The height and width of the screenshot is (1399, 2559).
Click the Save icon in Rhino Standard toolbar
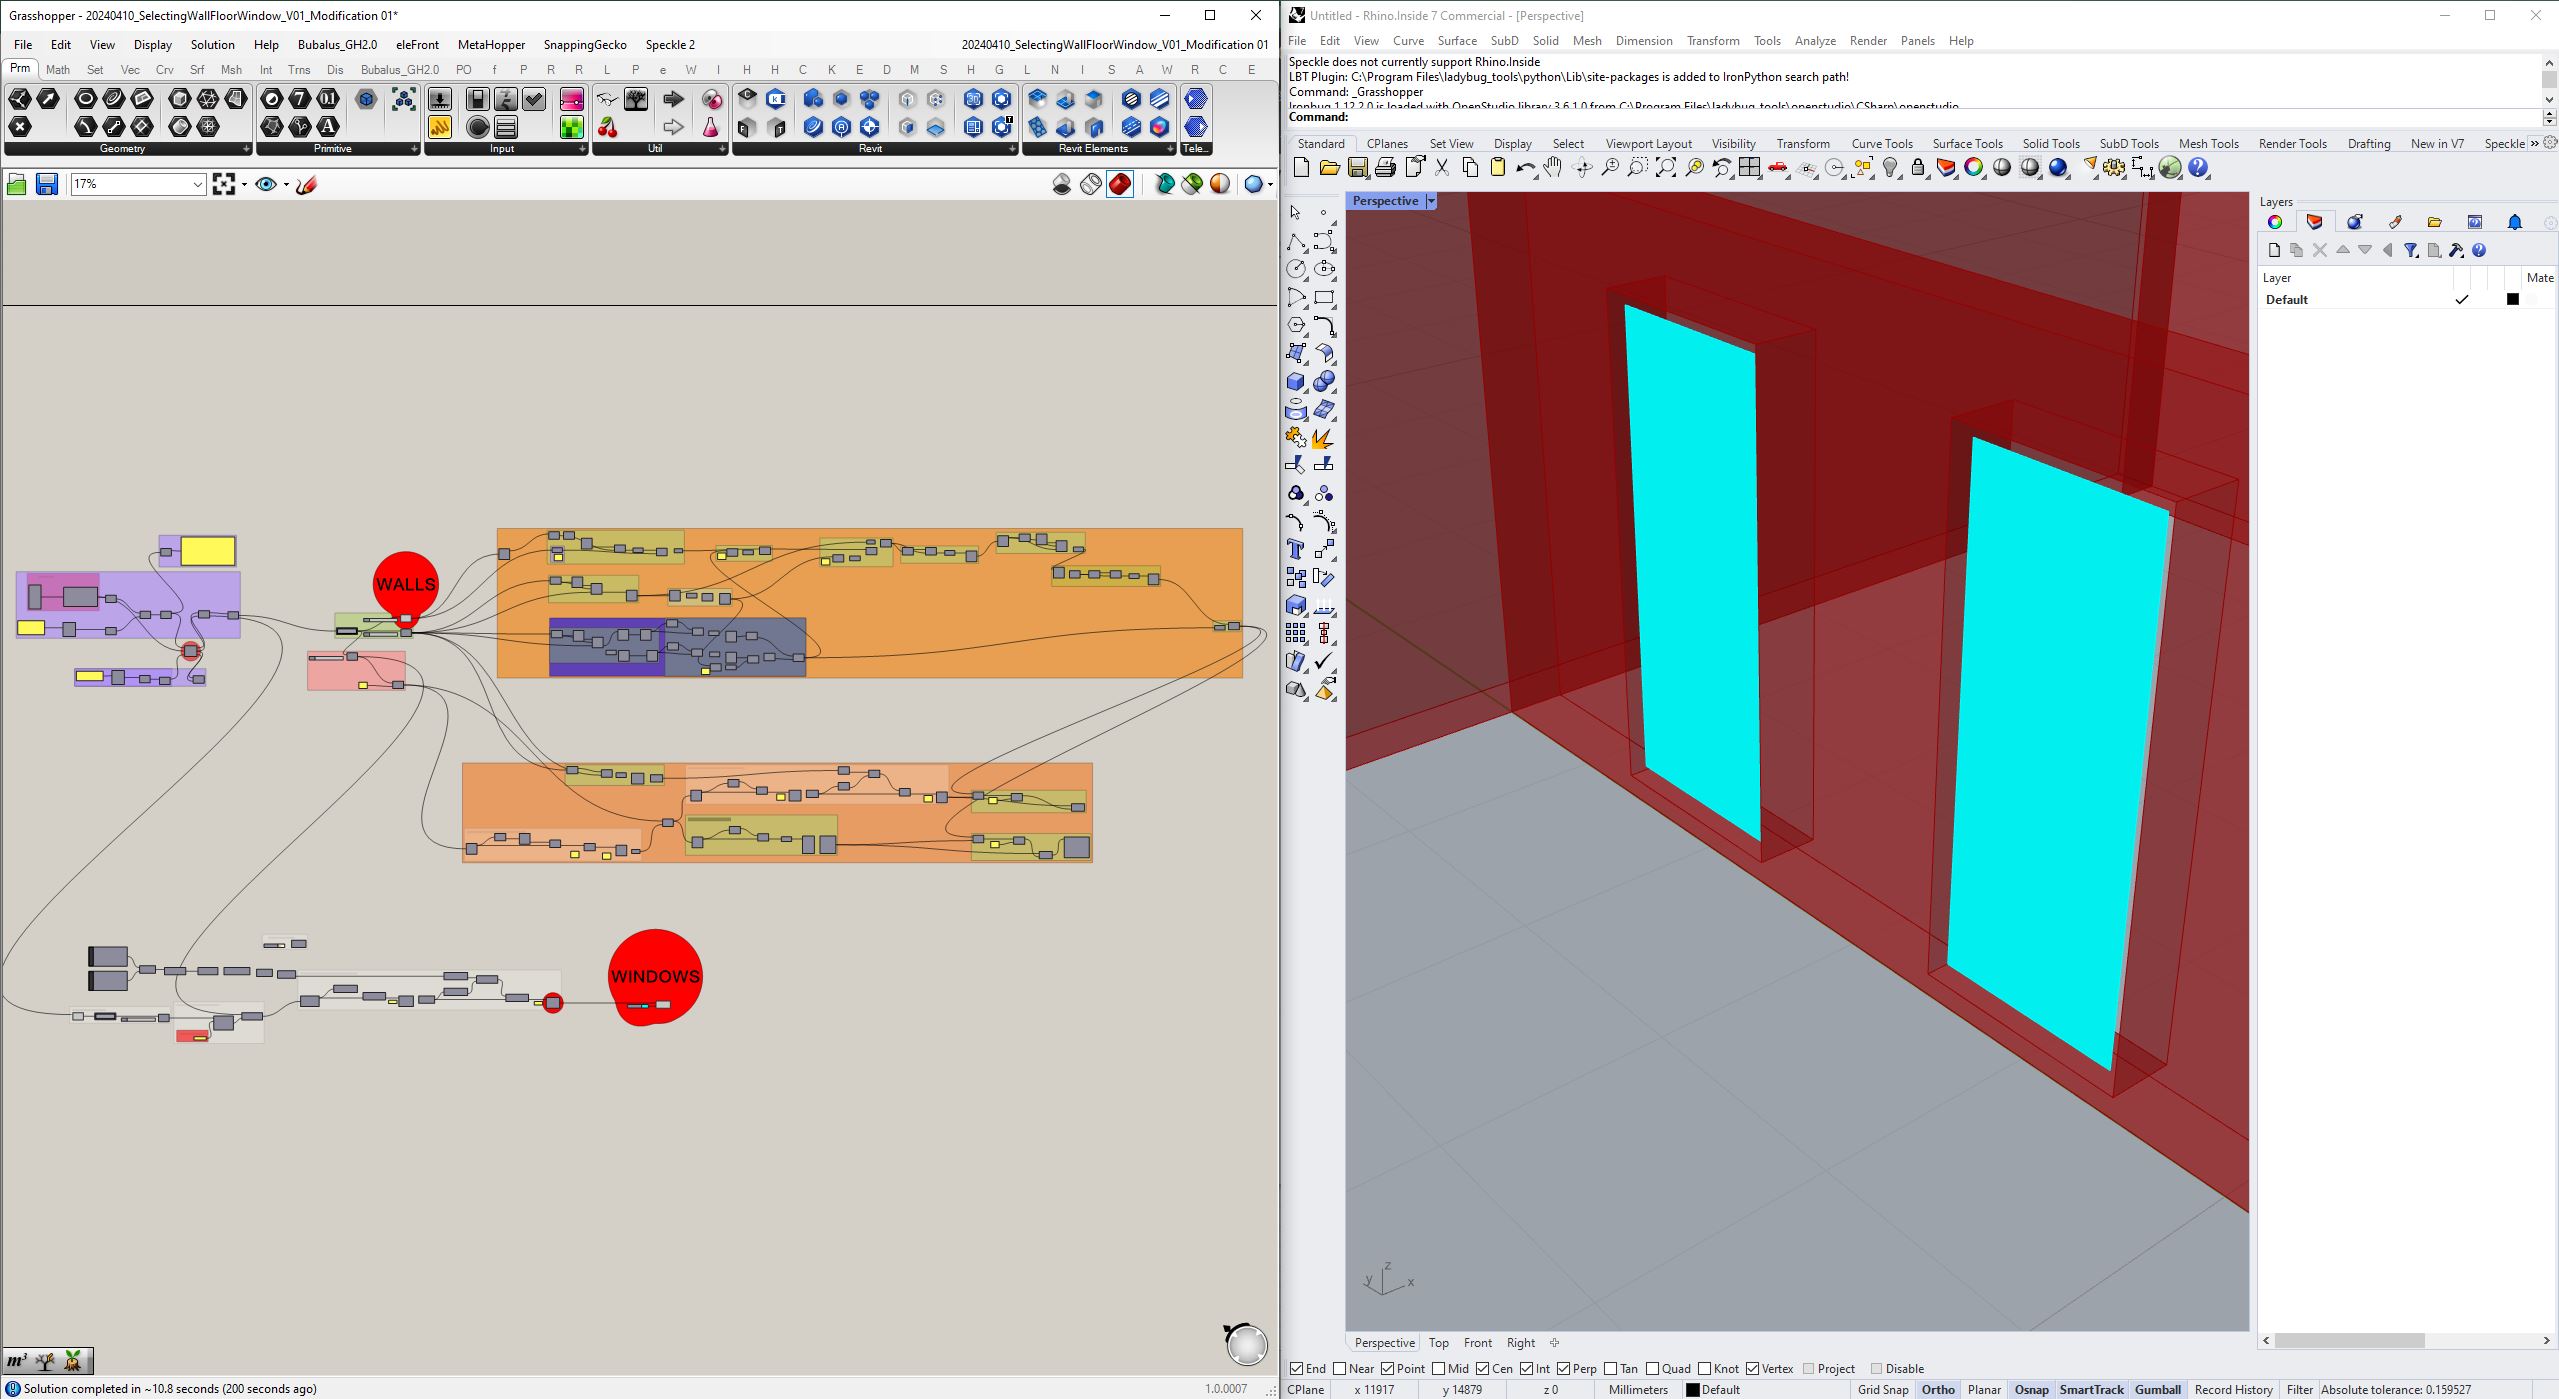click(1357, 168)
